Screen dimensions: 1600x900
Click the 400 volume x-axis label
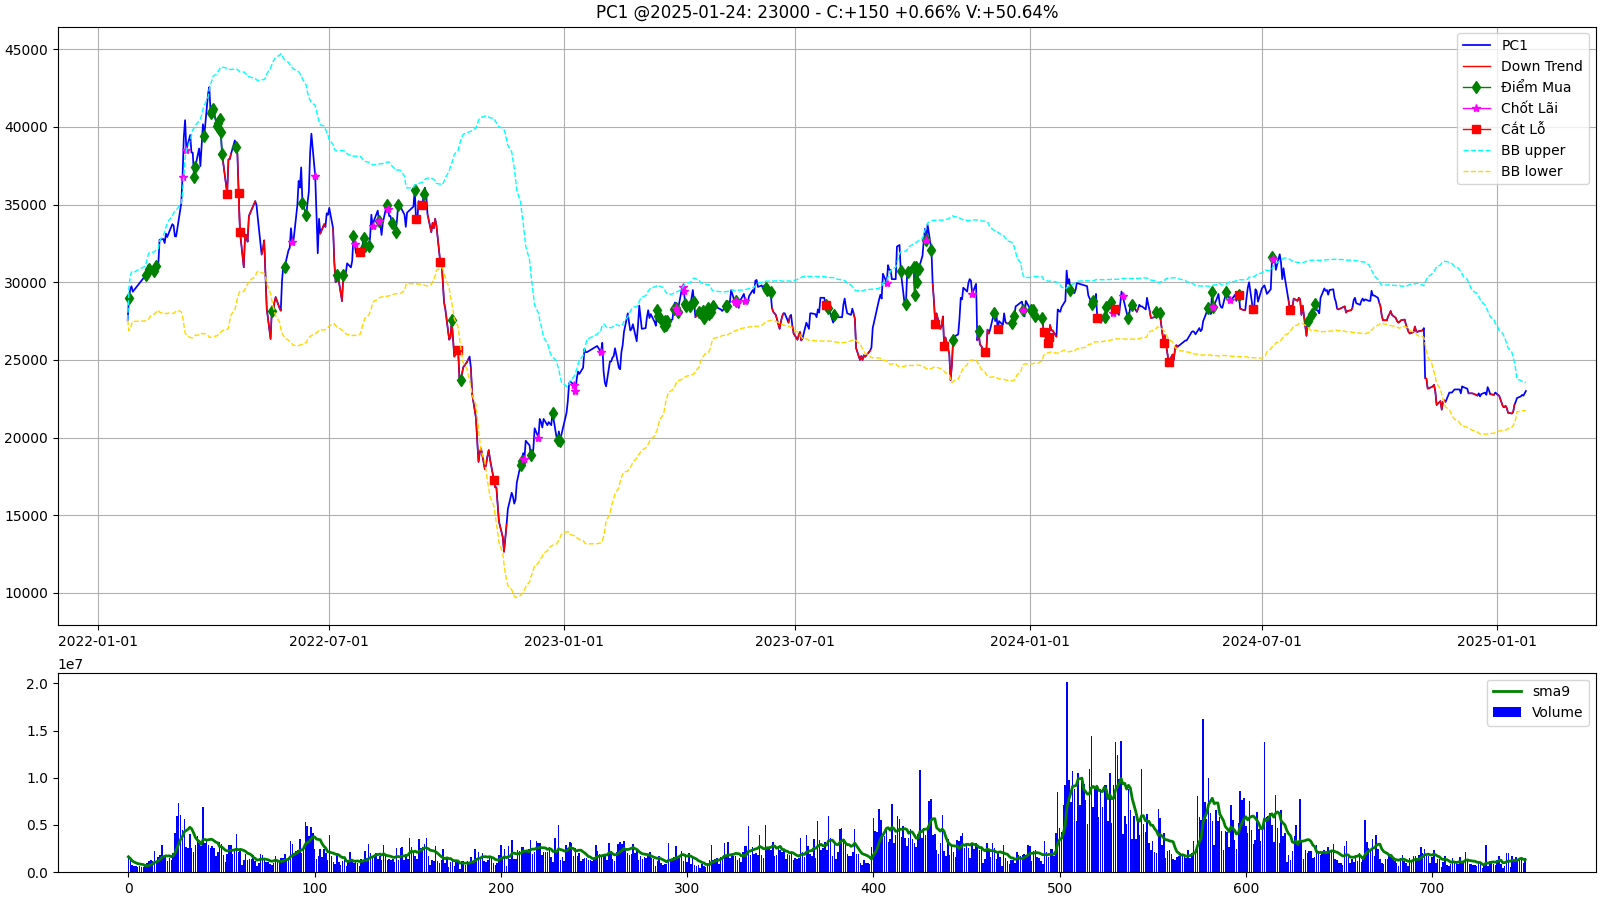(873, 888)
